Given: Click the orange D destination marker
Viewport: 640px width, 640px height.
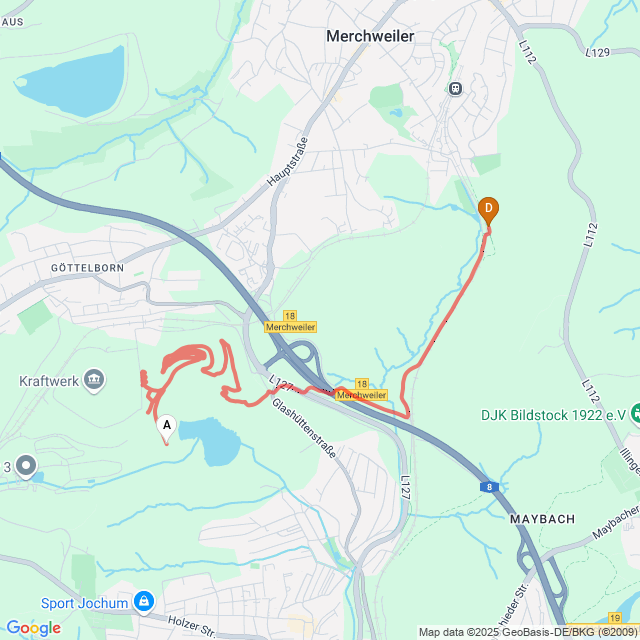Looking at the screenshot, I should (x=488, y=211).
